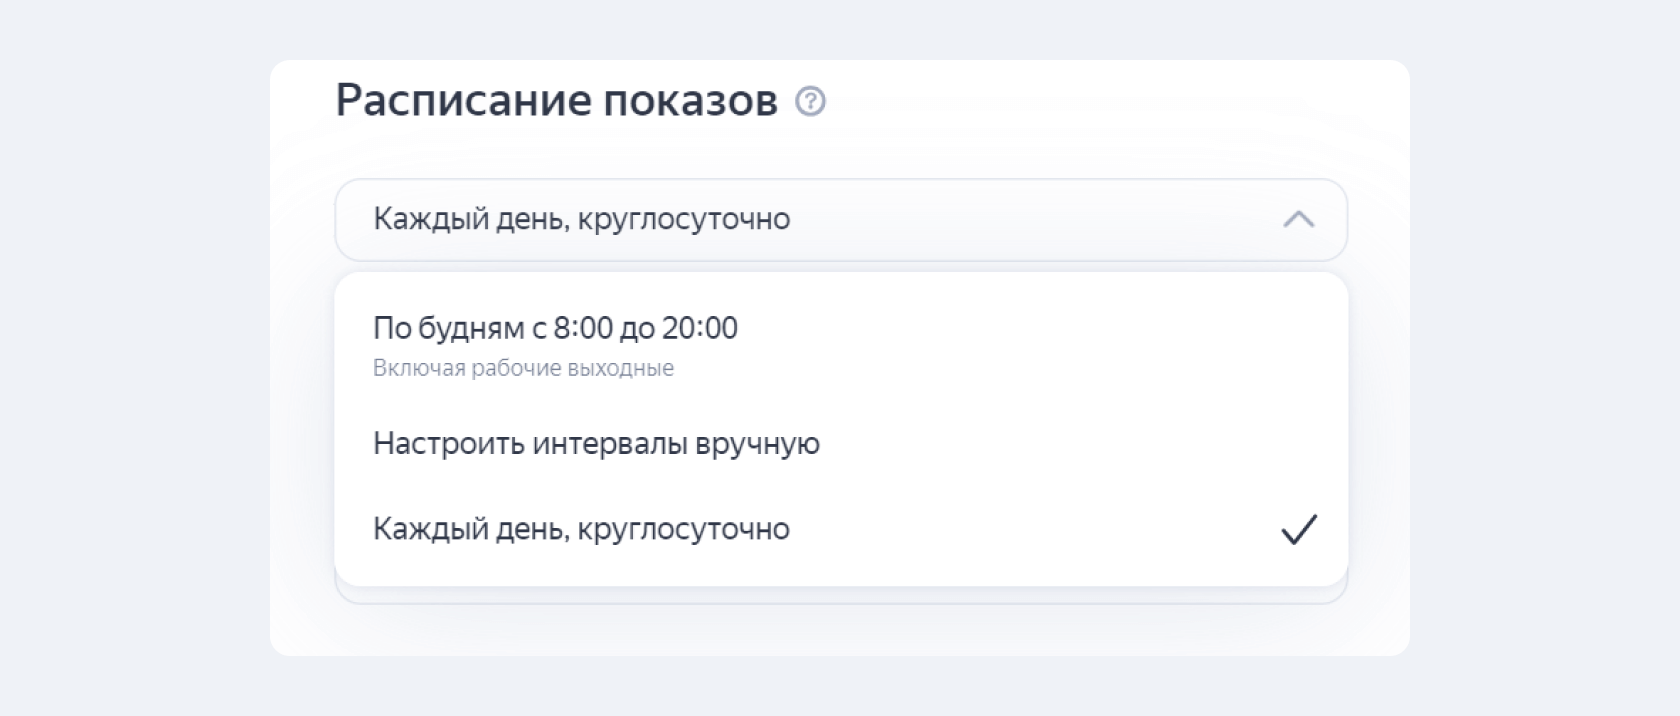The image size is (1680, 716).
Task: Click the help question mark icon
Action: tap(810, 102)
